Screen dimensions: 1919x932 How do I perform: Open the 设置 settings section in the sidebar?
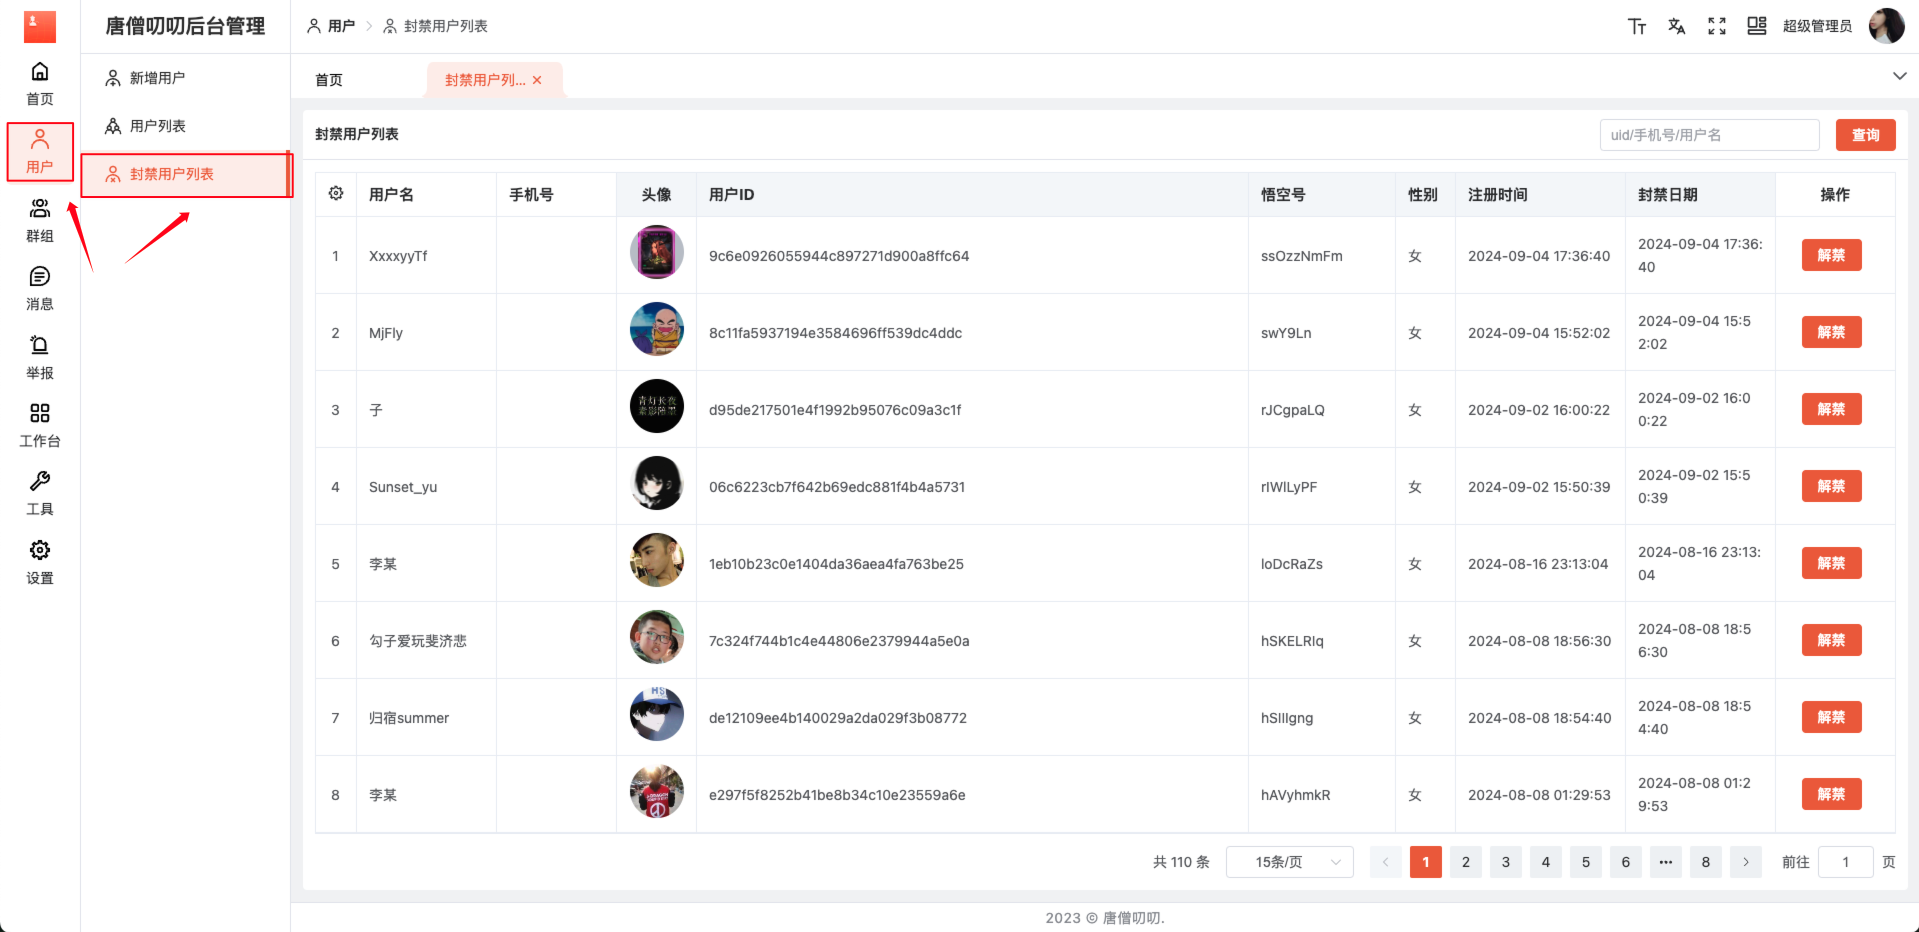point(39,561)
